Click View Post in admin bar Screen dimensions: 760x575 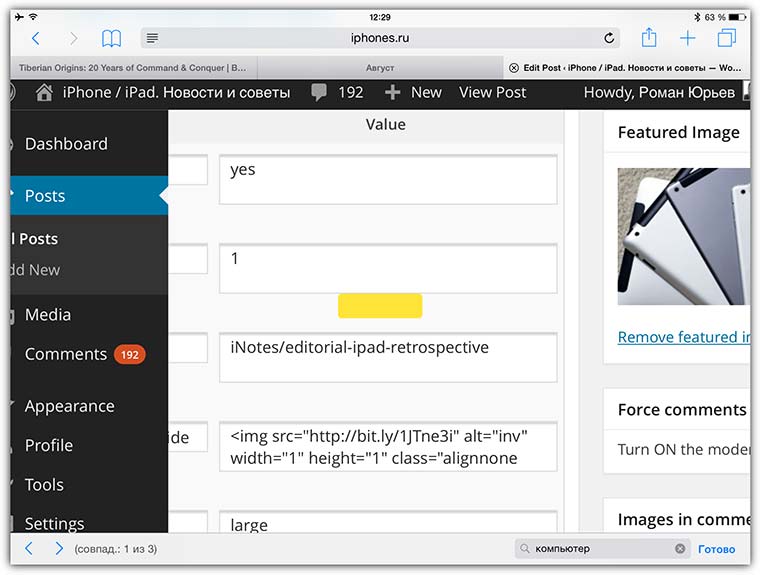[x=492, y=92]
